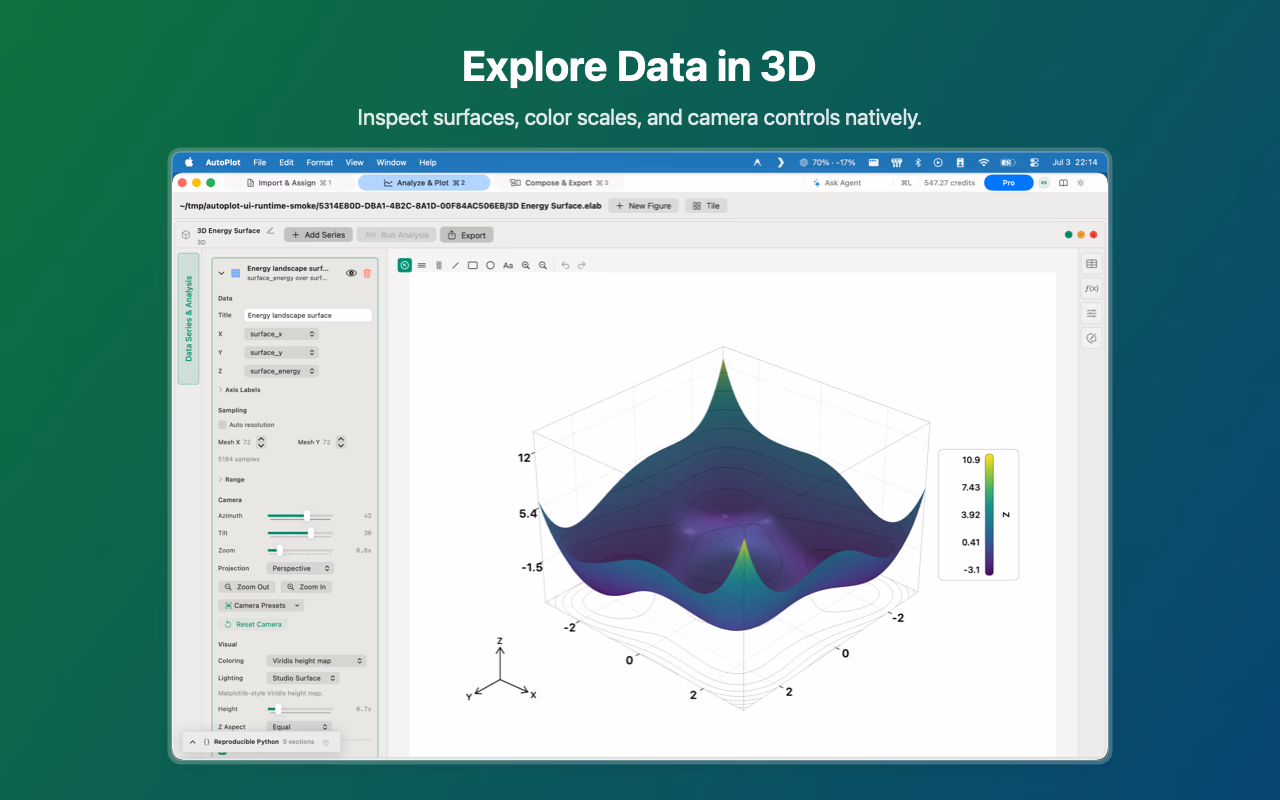1280x800 pixels.
Task: Switch to the Compose & Export tab
Action: coord(559,183)
